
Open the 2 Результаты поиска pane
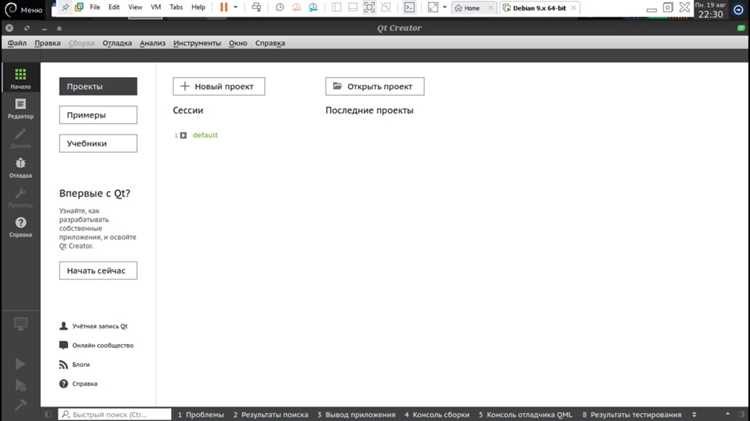pos(271,415)
